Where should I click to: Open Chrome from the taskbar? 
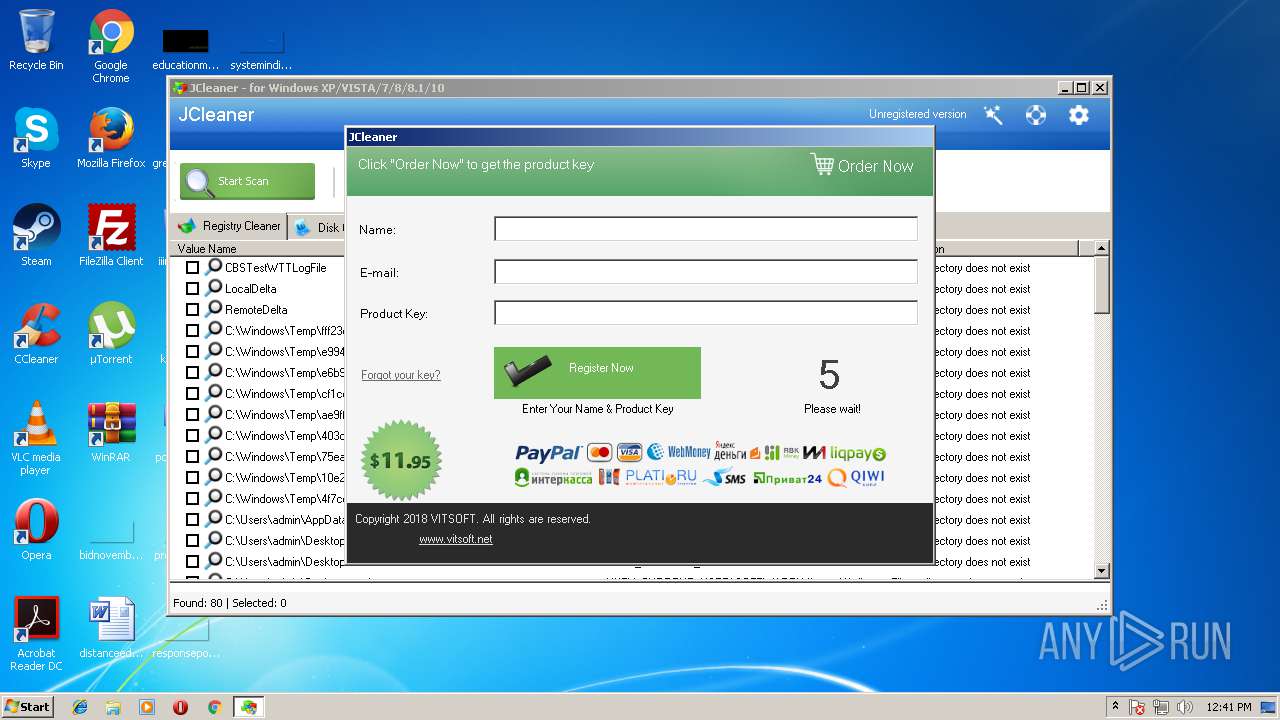click(214, 707)
